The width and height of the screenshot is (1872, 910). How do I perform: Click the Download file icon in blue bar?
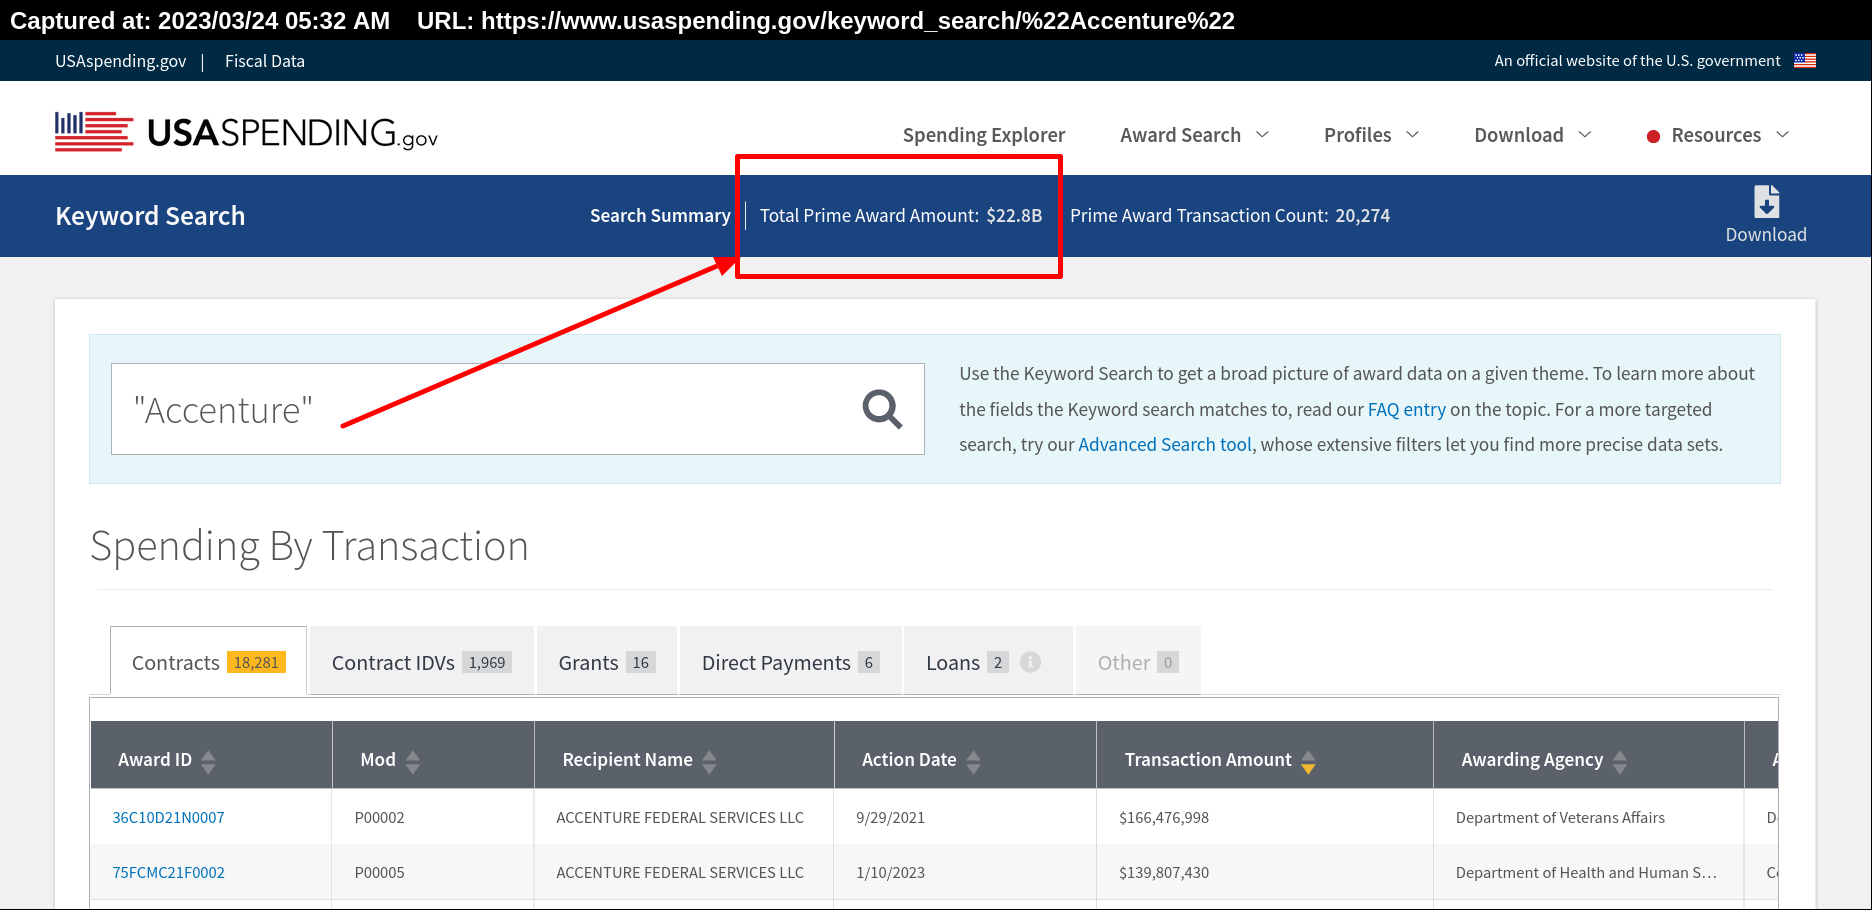1766,201
